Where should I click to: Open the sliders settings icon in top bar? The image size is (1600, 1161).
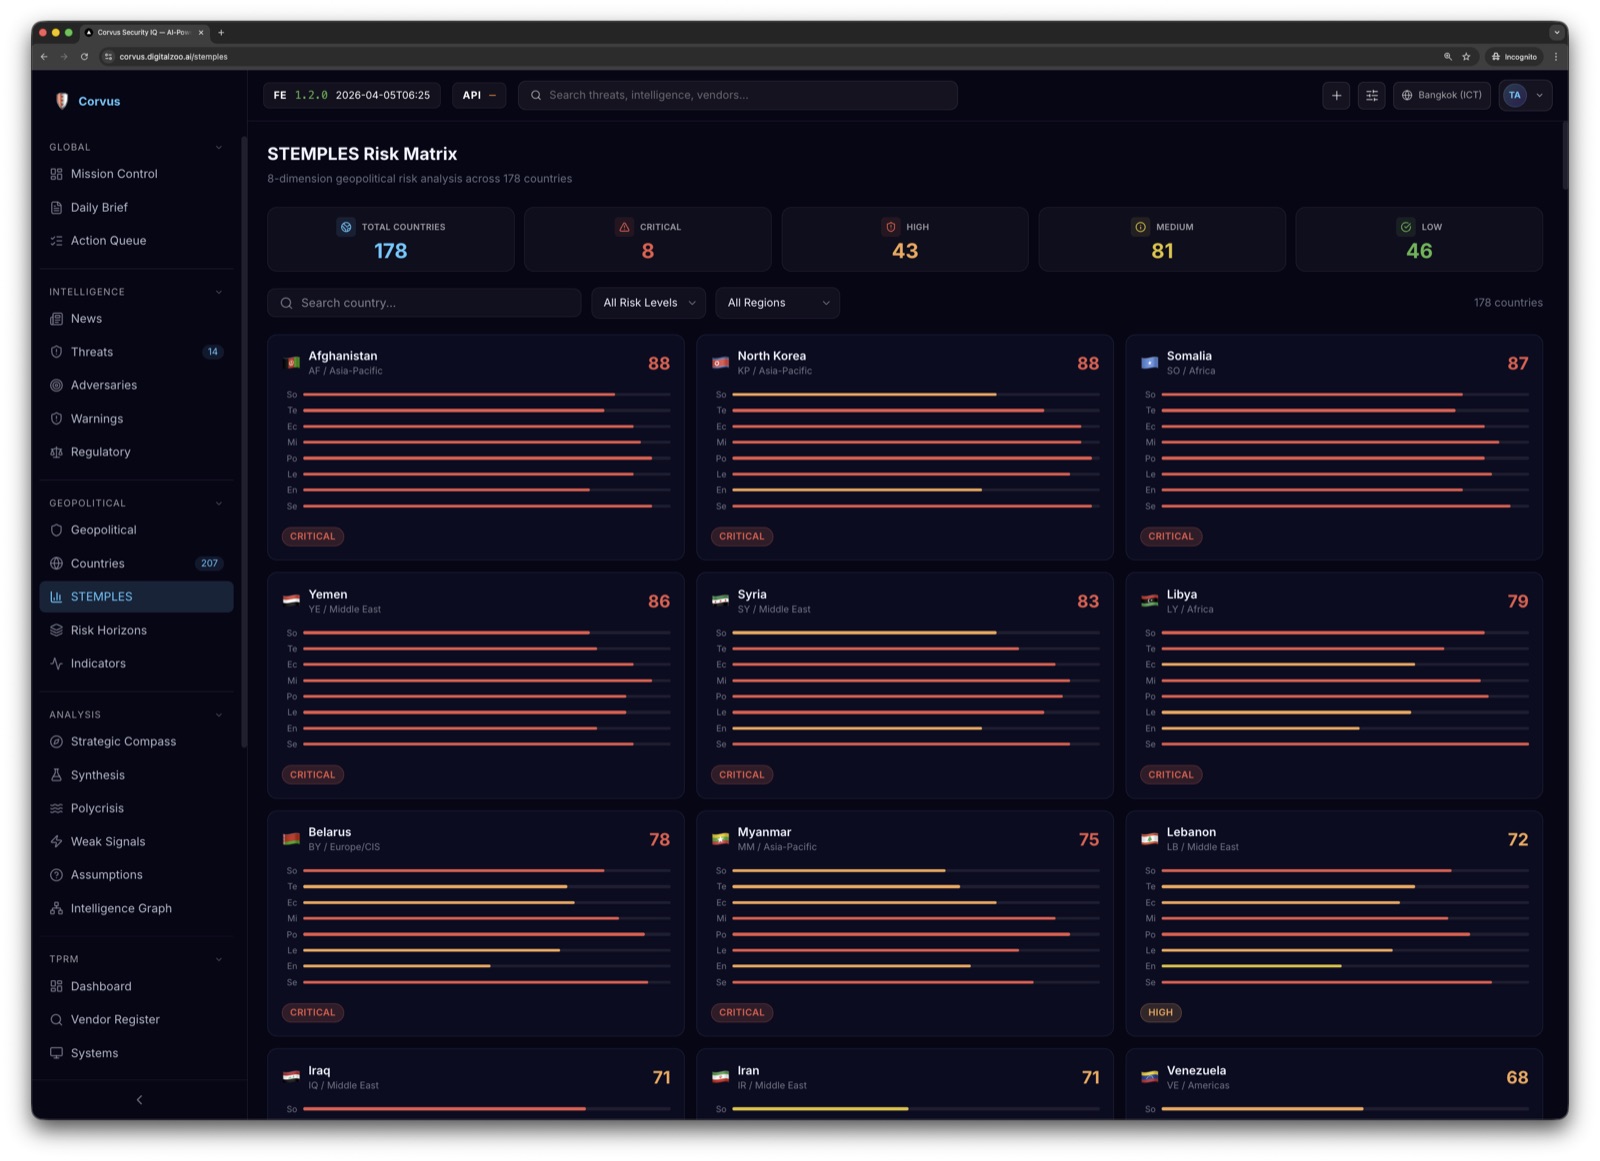coord(1372,95)
